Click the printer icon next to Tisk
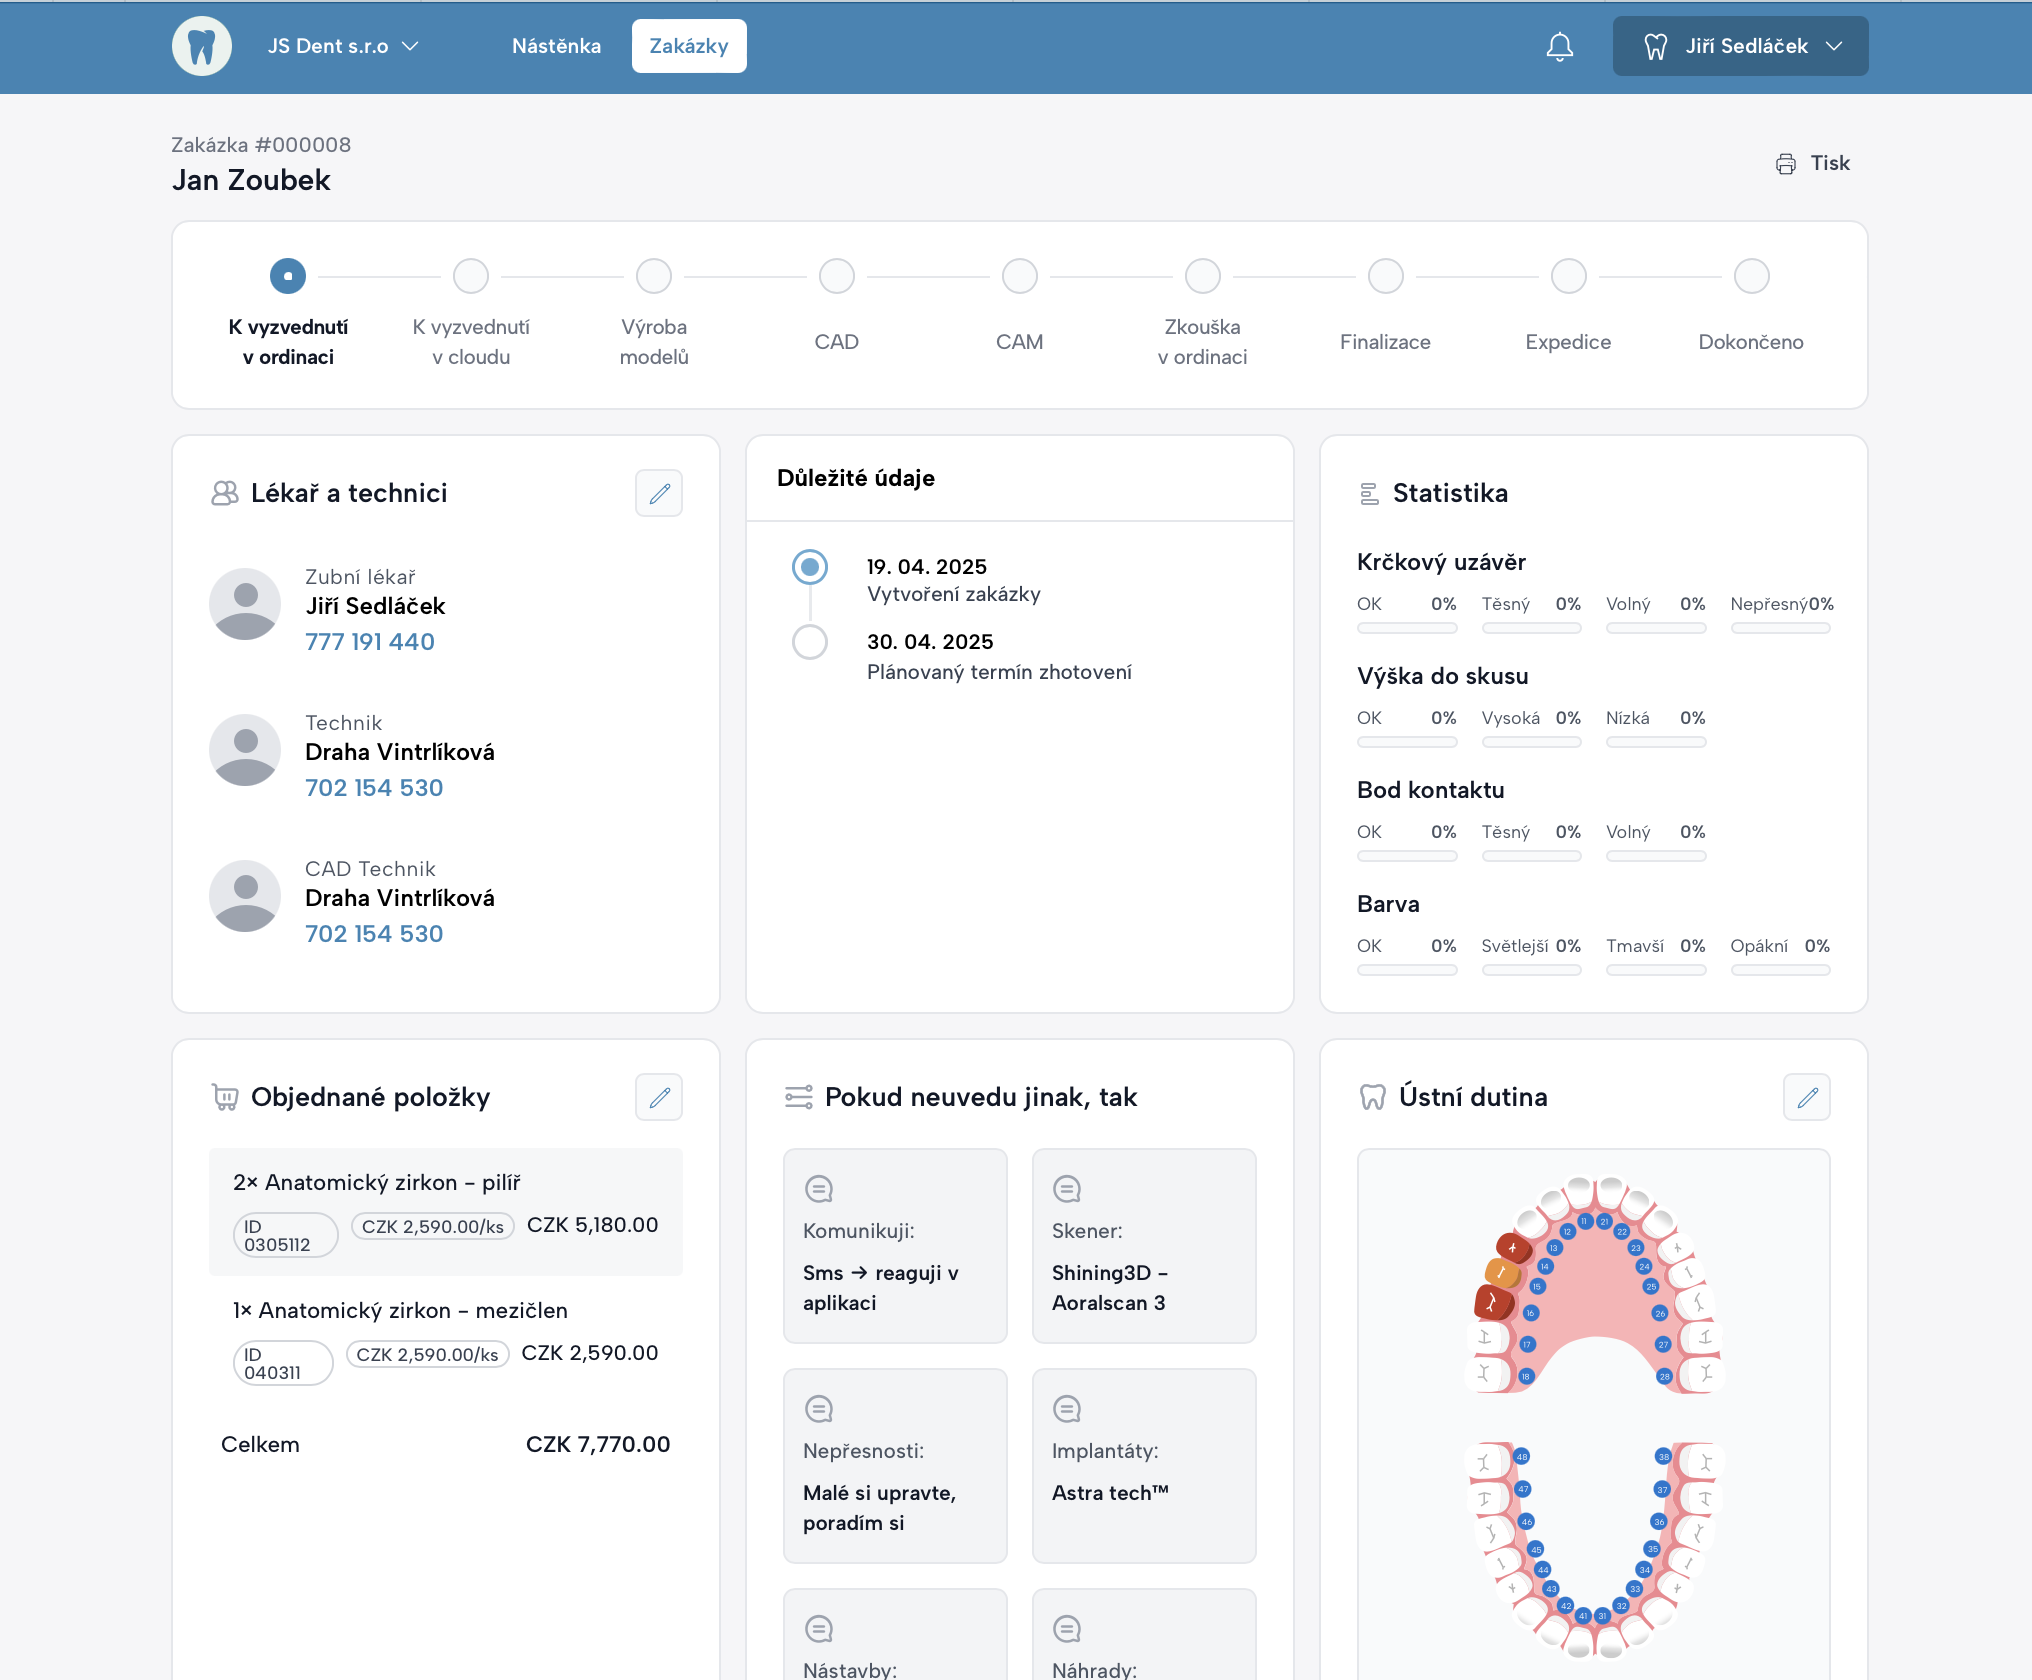This screenshot has width=2032, height=1680. 1785,164
